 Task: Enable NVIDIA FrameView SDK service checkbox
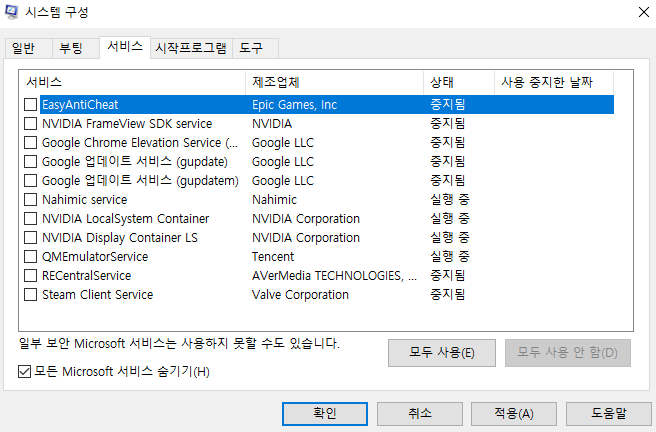click(31, 123)
